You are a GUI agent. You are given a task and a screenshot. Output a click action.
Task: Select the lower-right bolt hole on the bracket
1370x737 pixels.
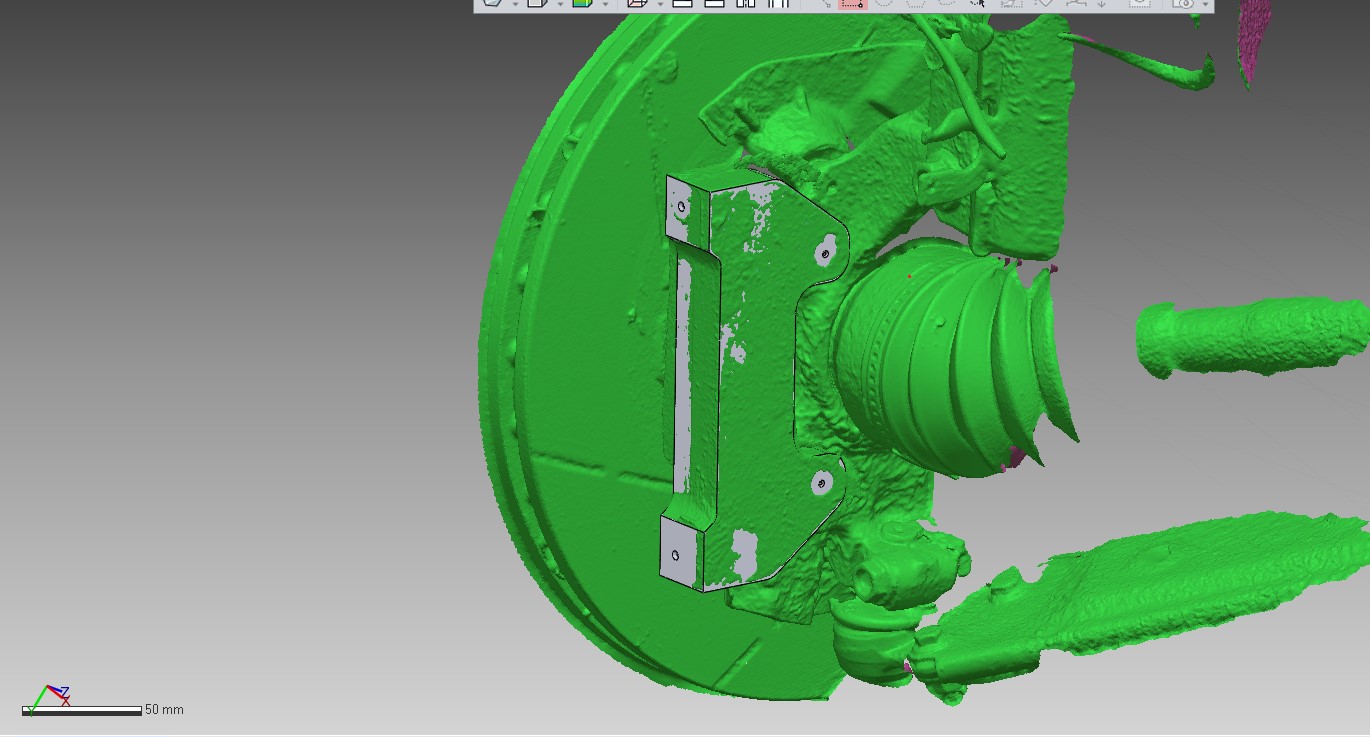(x=821, y=484)
